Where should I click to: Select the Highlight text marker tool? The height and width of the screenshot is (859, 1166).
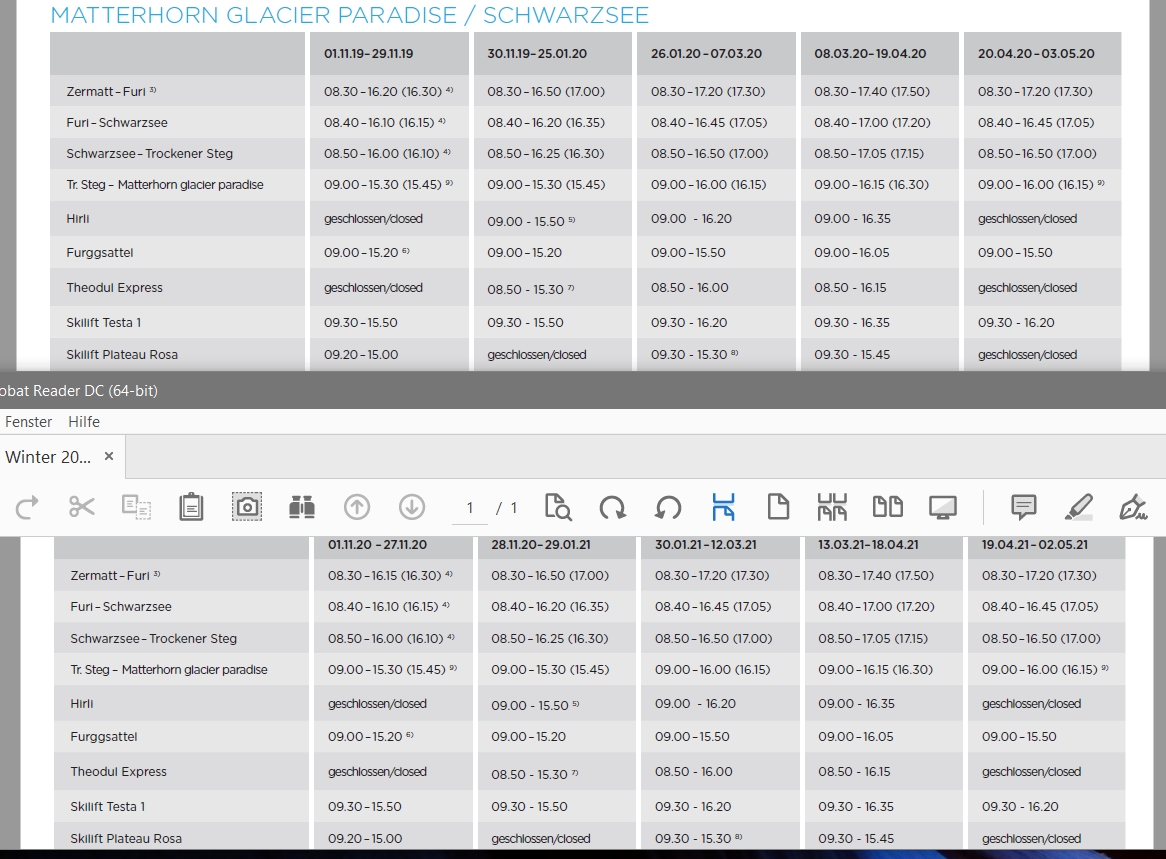coord(1078,508)
